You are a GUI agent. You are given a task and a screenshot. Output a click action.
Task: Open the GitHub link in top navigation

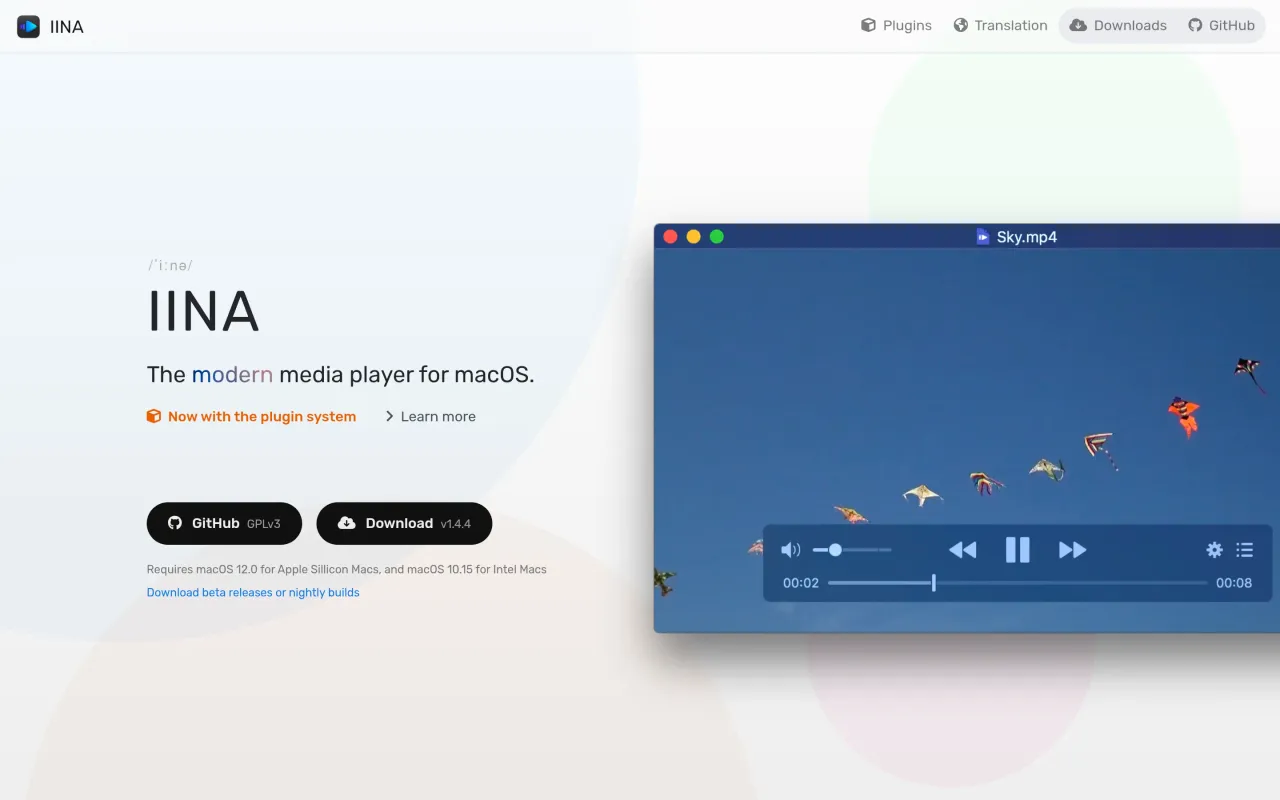1221,25
